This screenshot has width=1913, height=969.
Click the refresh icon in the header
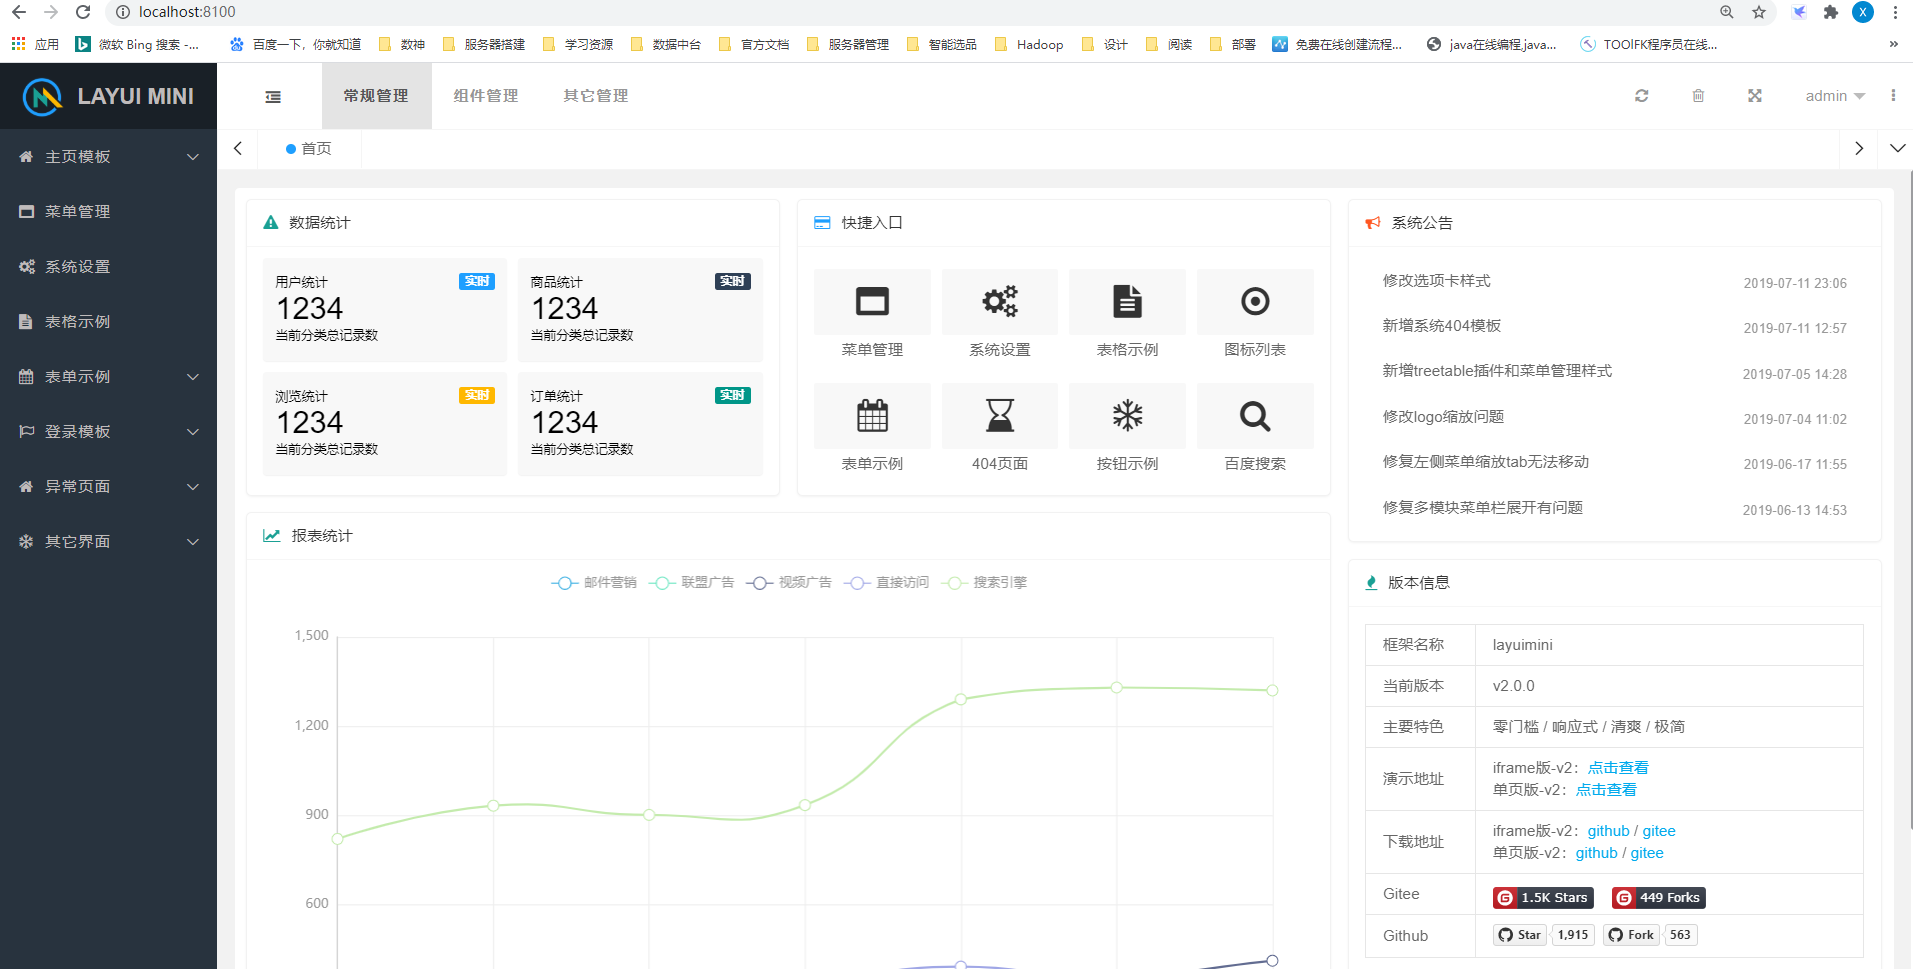1641,96
